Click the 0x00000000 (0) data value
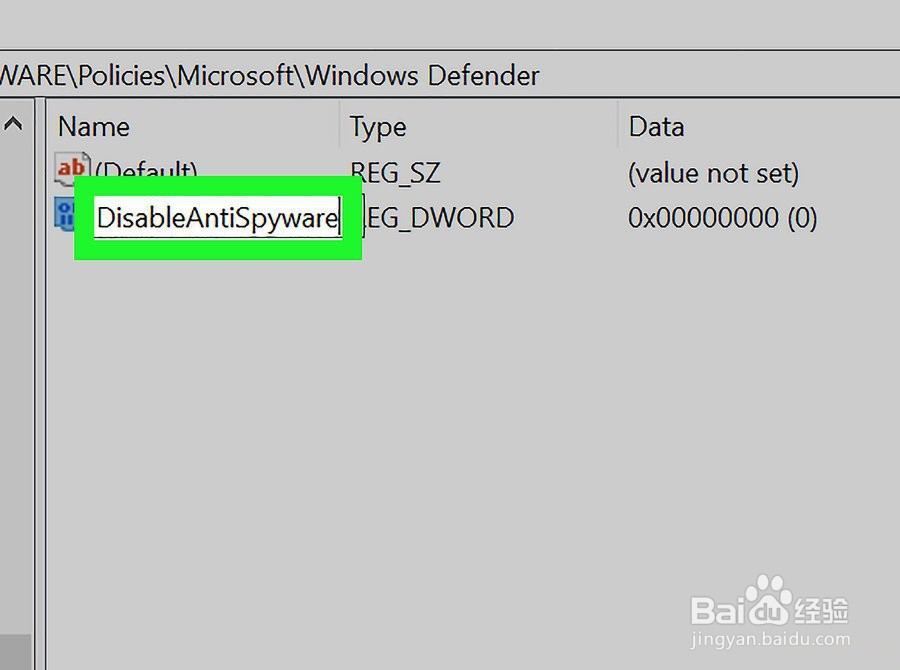Image resolution: width=900 pixels, height=670 pixels. click(720, 217)
